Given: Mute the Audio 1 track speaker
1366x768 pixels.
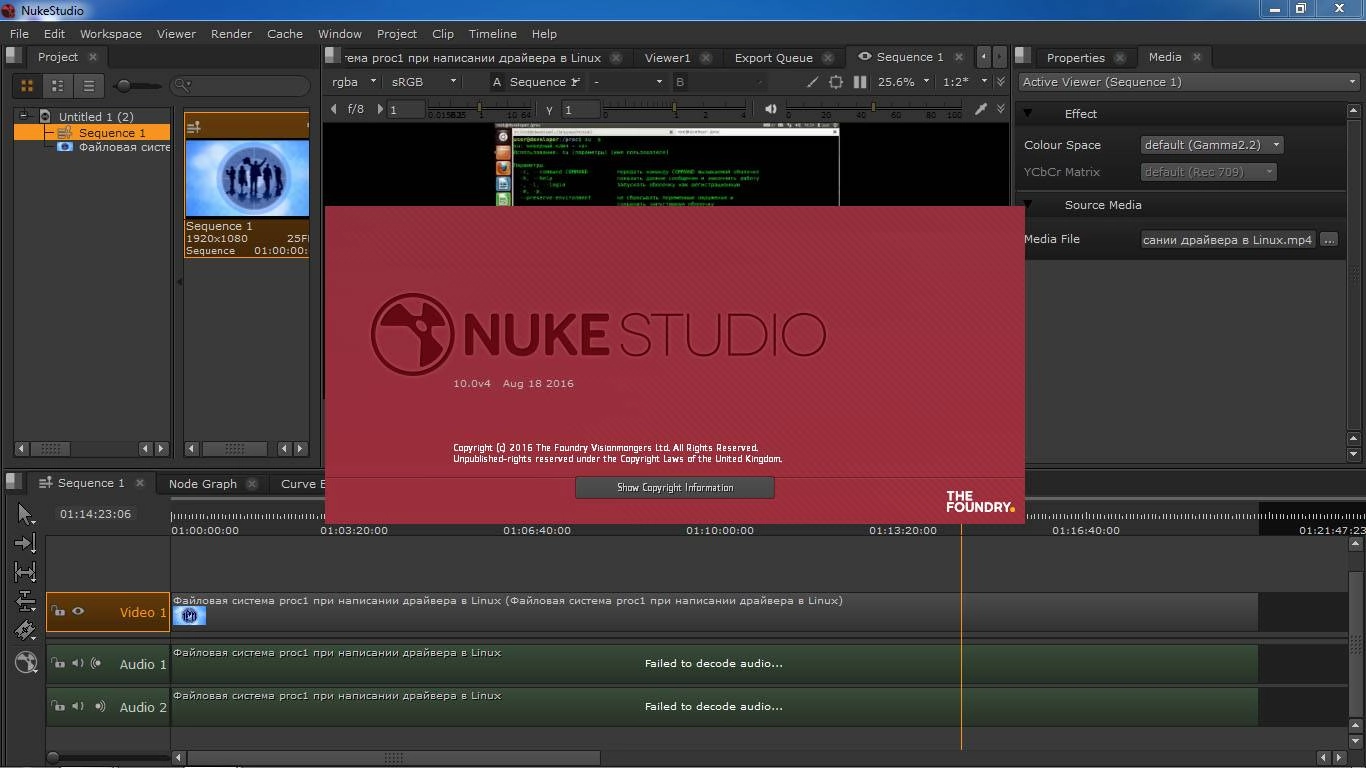Looking at the screenshot, I should tap(78, 663).
